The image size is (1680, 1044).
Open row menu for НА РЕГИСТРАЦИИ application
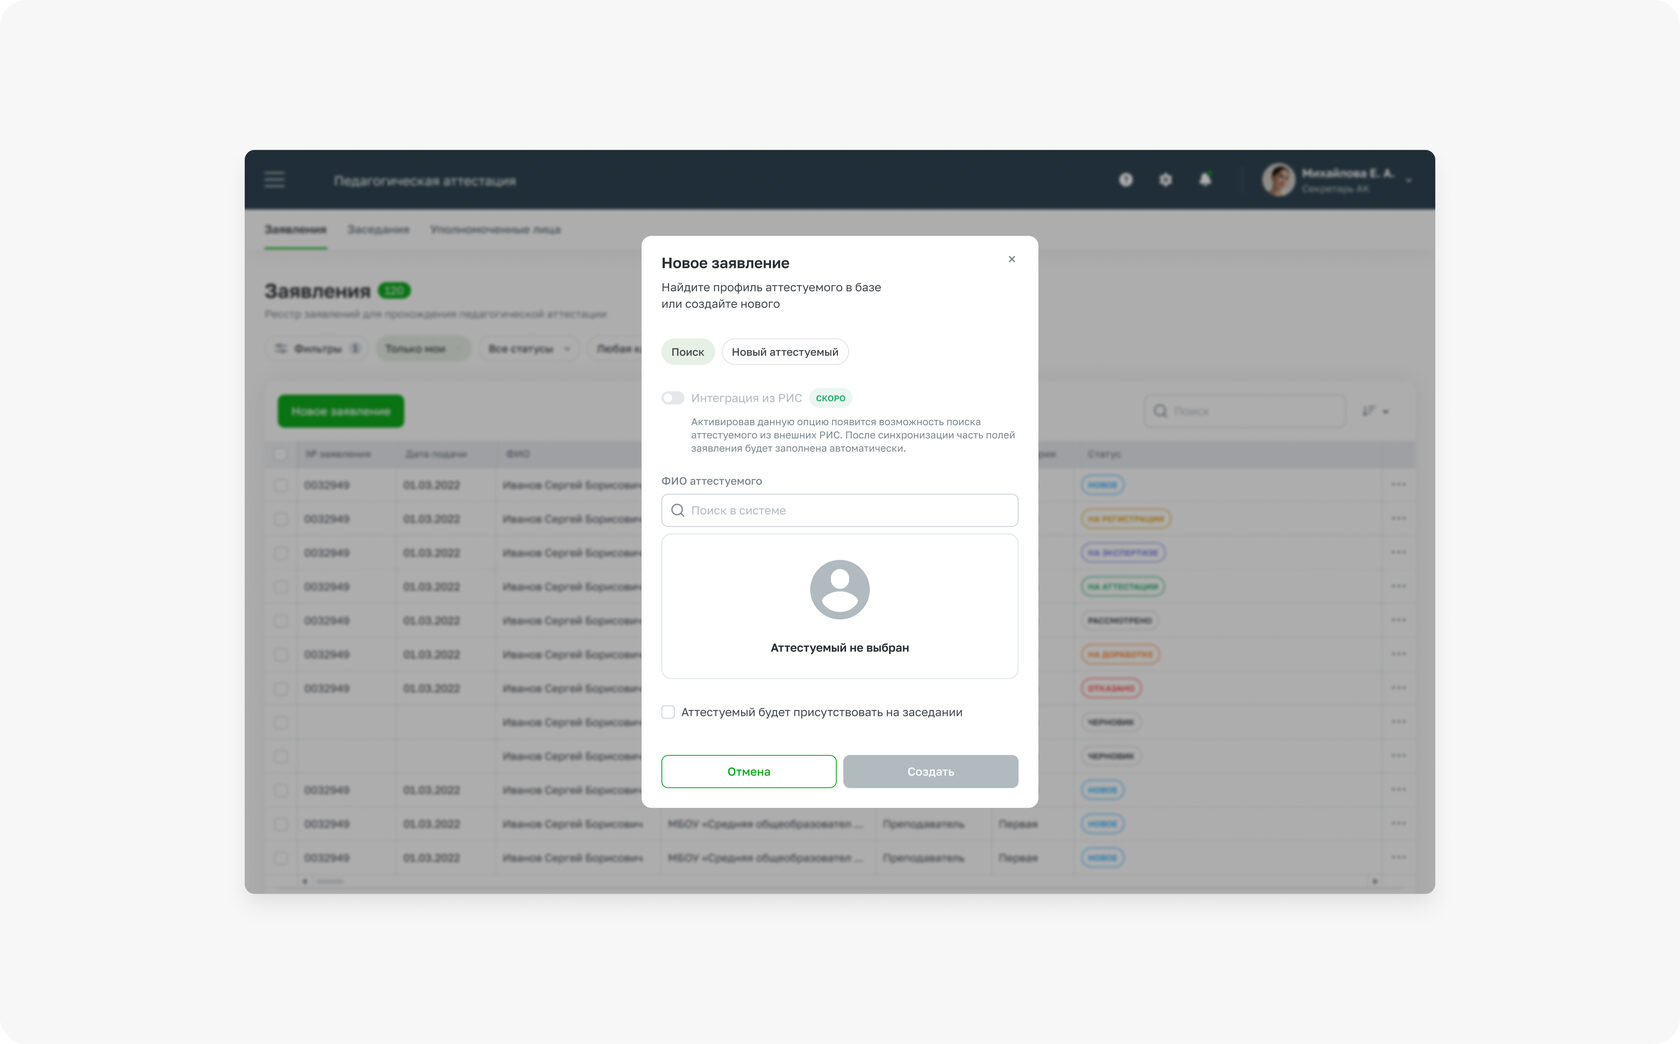click(x=1398, y=519)
